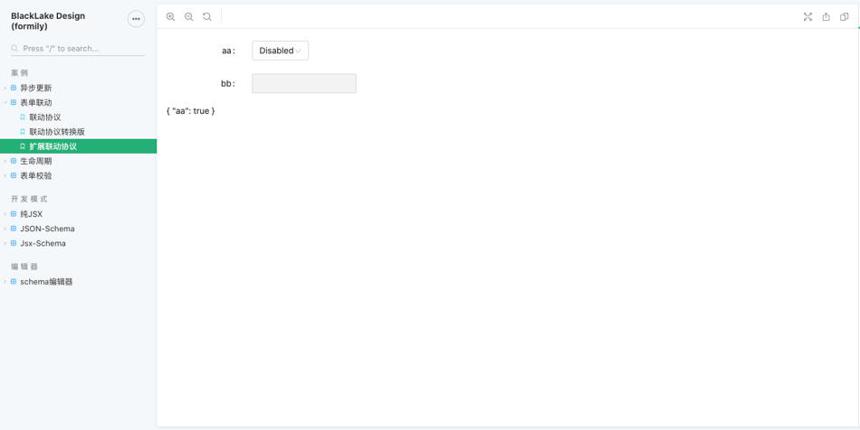Click the bb disabled input field
Viewport: 860px width, 430px height.
pos(304,83)
